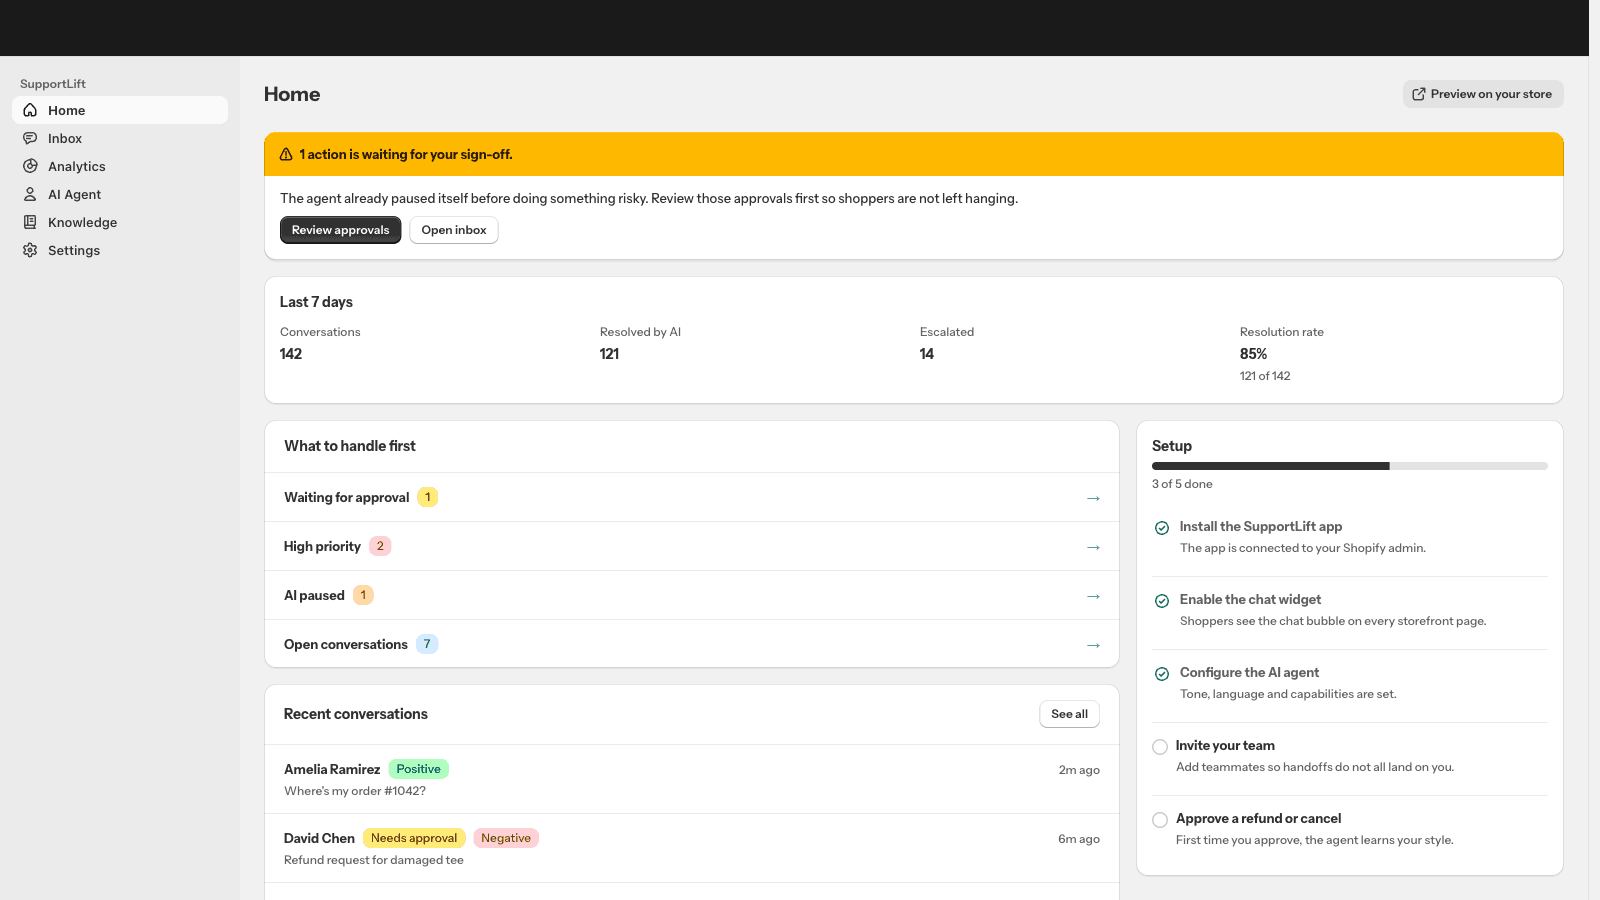The image size is (1600, 900).
Task: Open AI Agent in the sidebar menu
Action: pos(120,194)
